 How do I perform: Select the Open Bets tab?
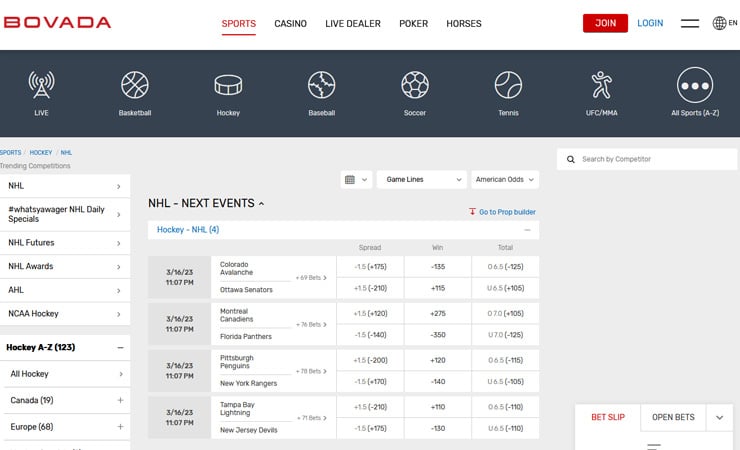click(x=673, y=417)
